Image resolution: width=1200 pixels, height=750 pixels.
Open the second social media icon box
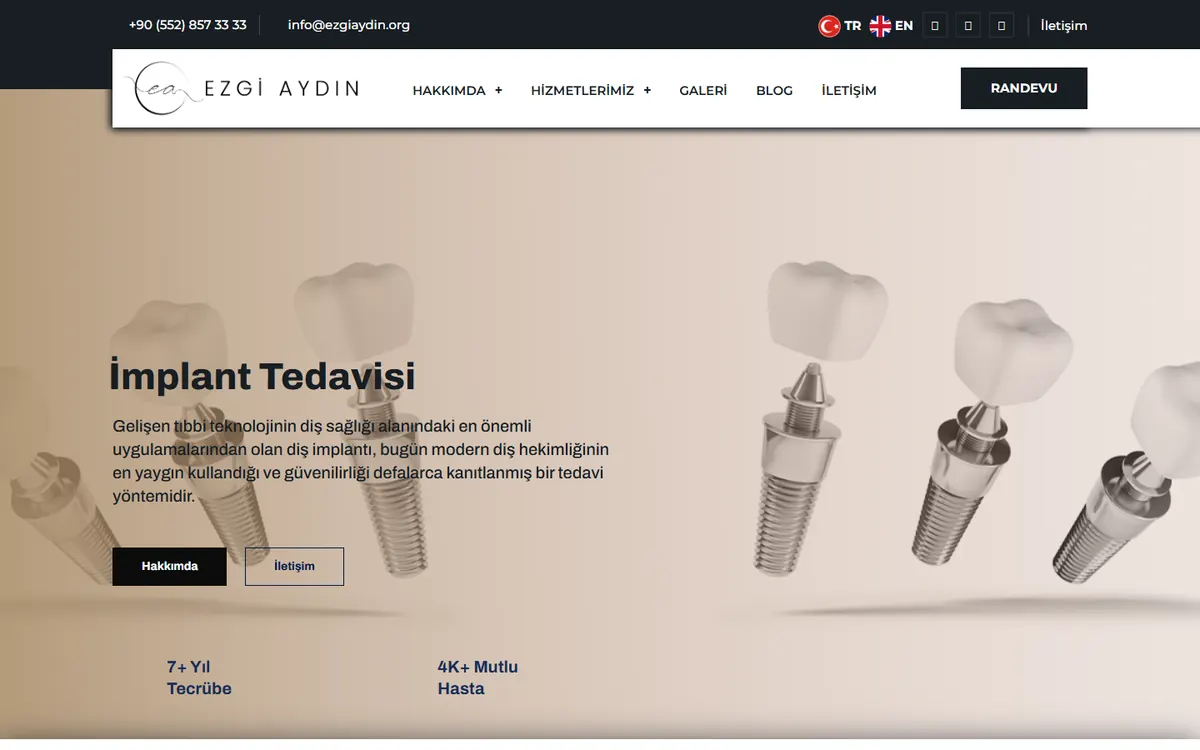tap(968, 26)
